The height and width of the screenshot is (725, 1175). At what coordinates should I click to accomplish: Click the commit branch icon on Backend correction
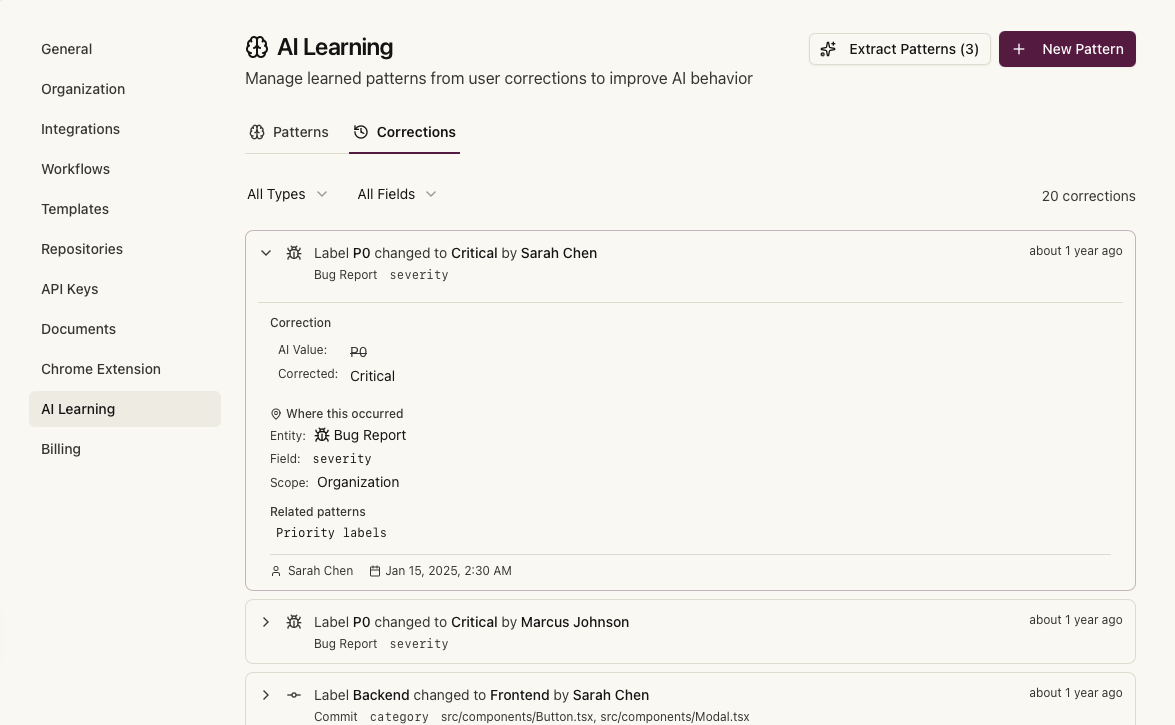[293, 694]
